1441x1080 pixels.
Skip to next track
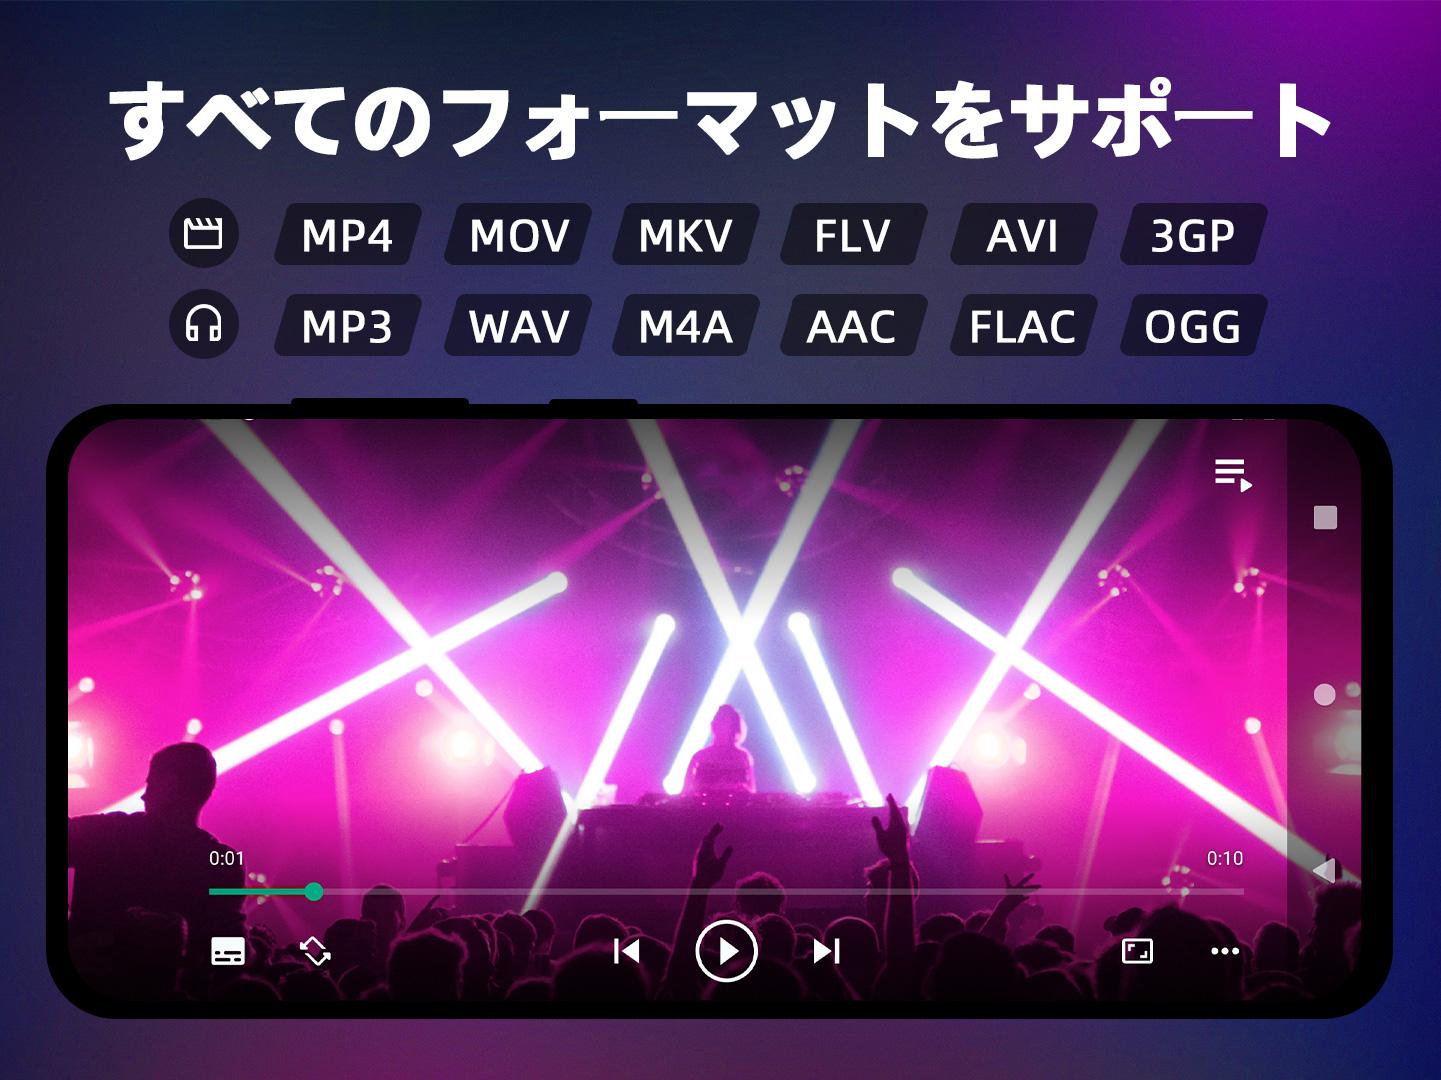(827, 951)
